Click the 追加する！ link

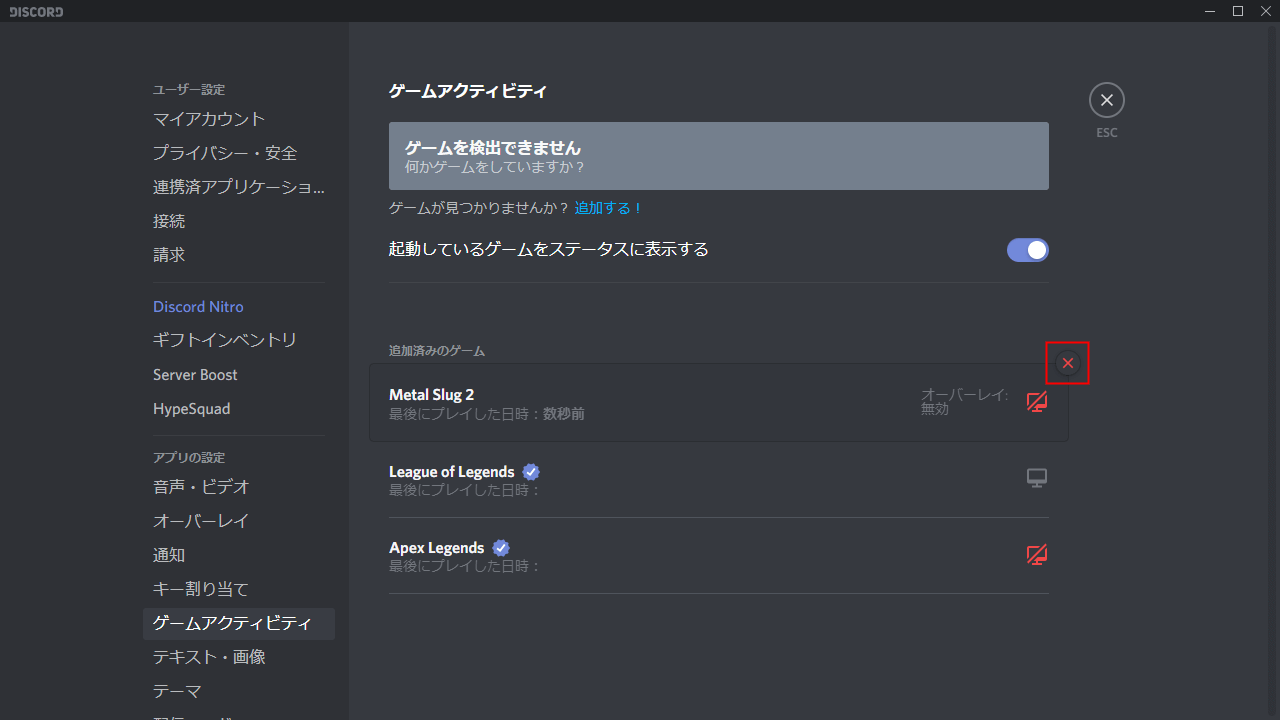point(609,208)
